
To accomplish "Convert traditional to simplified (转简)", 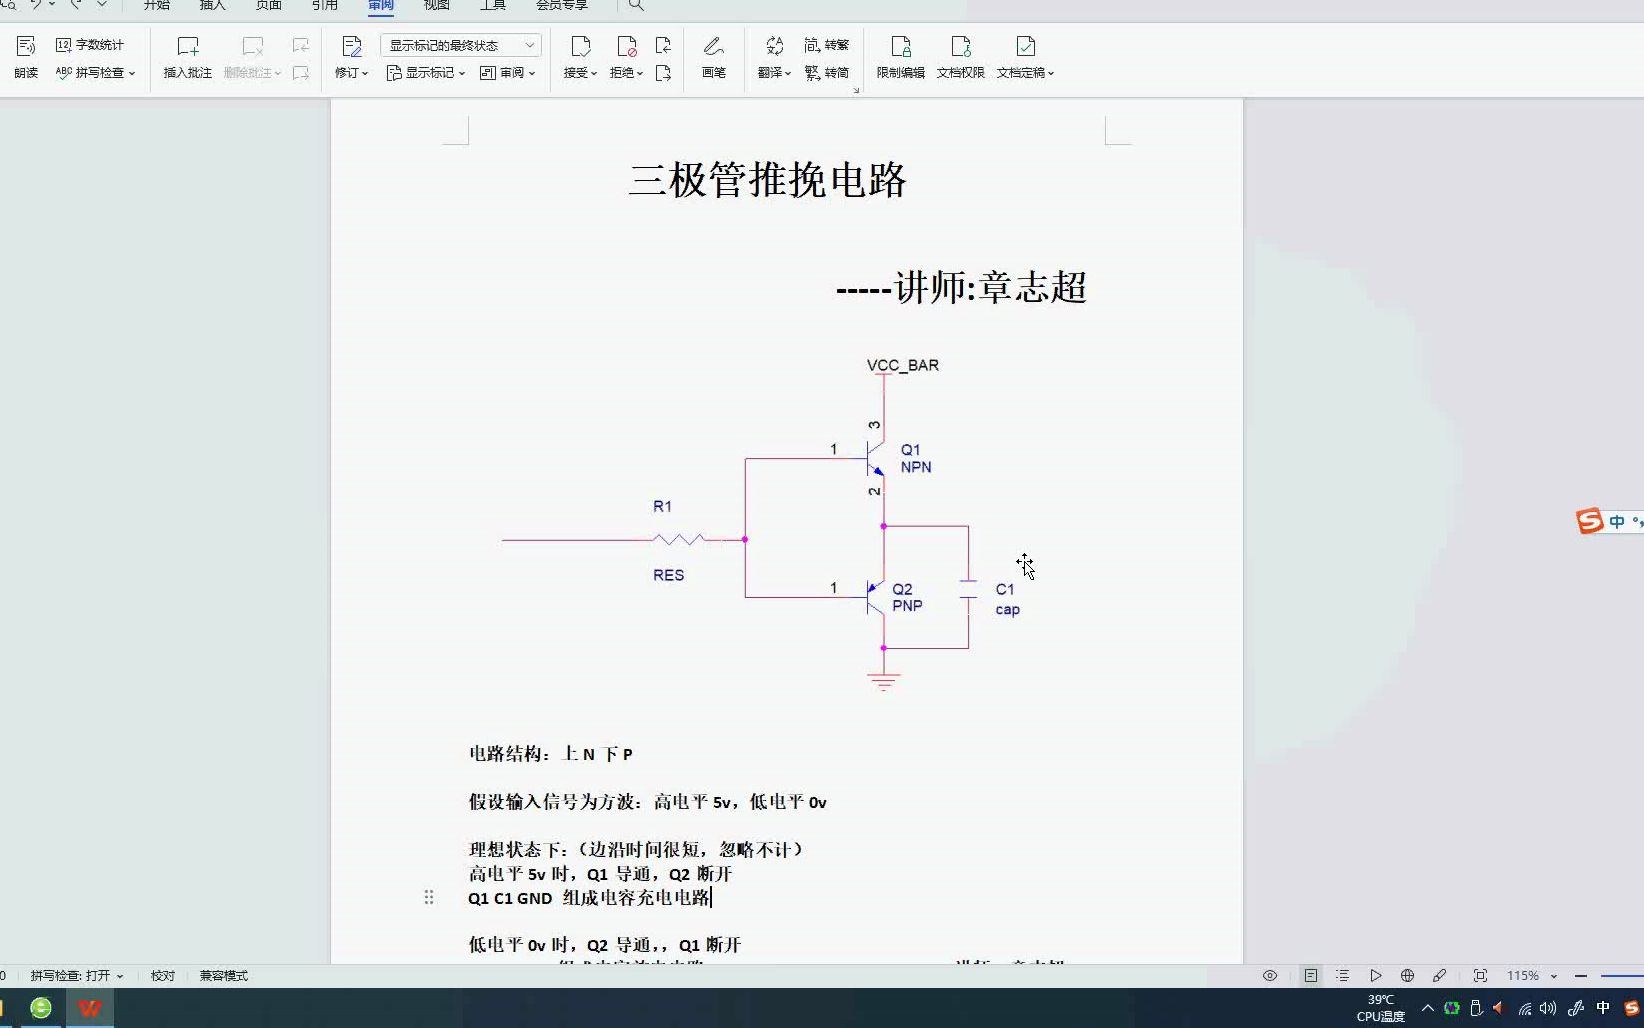I will point(827,73).
